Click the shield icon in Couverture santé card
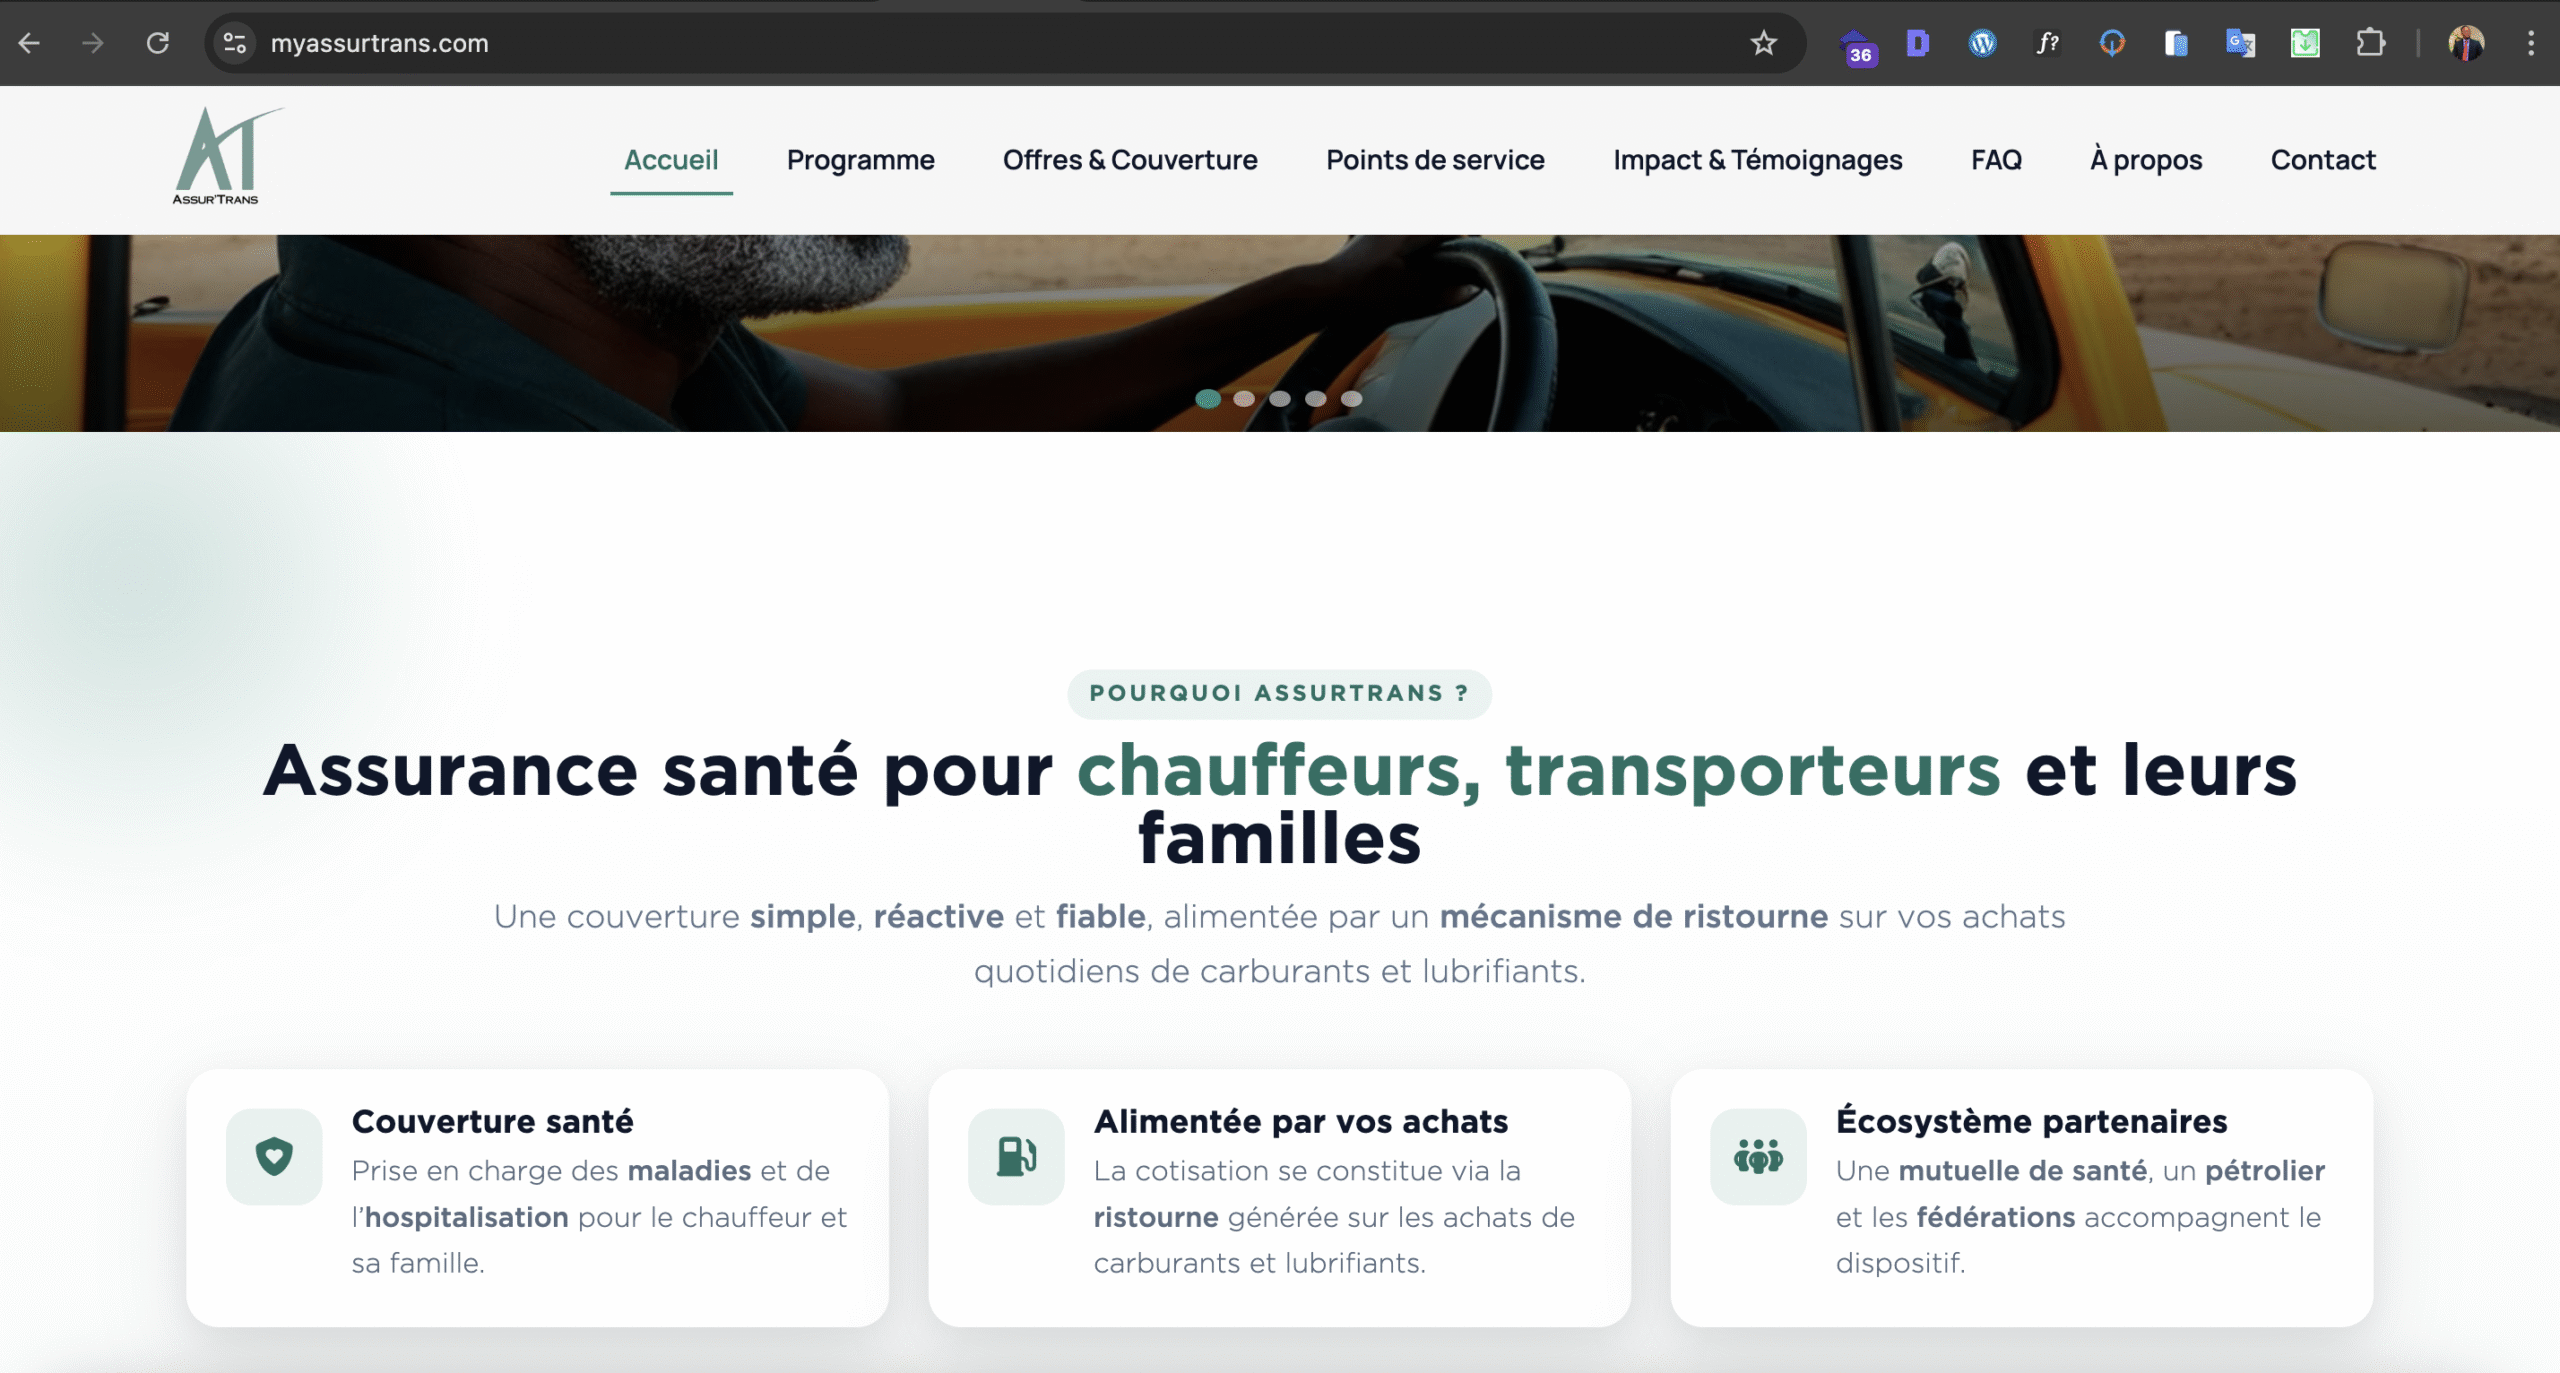Viewport: 2560px width, 1373px height. pos(274,1156)
